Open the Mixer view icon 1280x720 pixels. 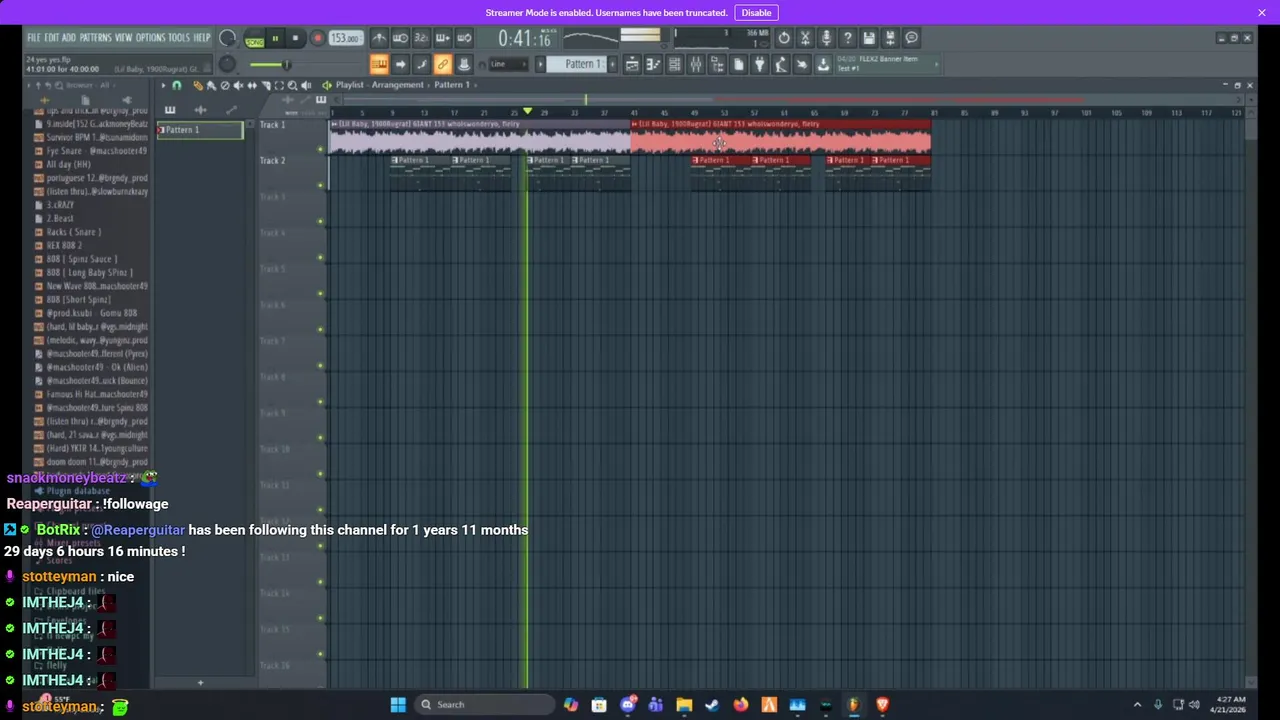click(x=695, y=64)
